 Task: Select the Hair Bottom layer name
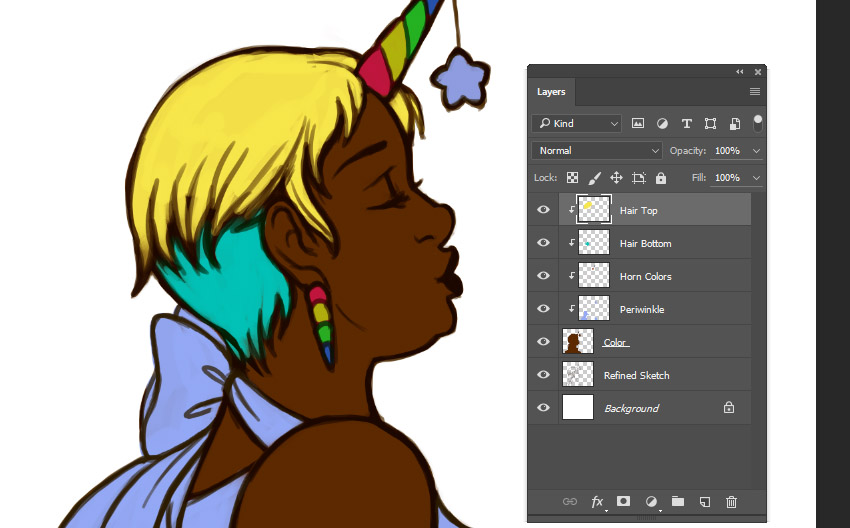click(x=645, y=243)
